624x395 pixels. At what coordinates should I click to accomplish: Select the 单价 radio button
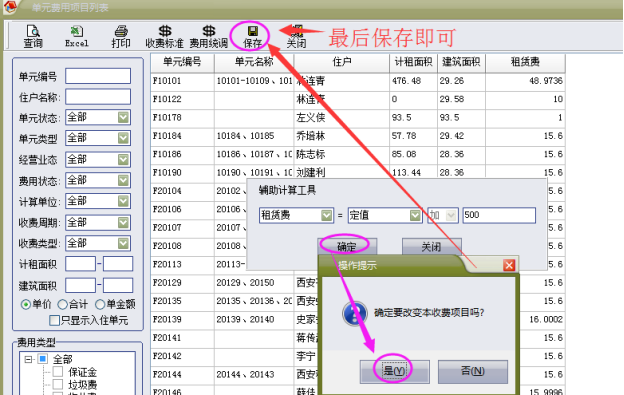click(x=26, y=305)
